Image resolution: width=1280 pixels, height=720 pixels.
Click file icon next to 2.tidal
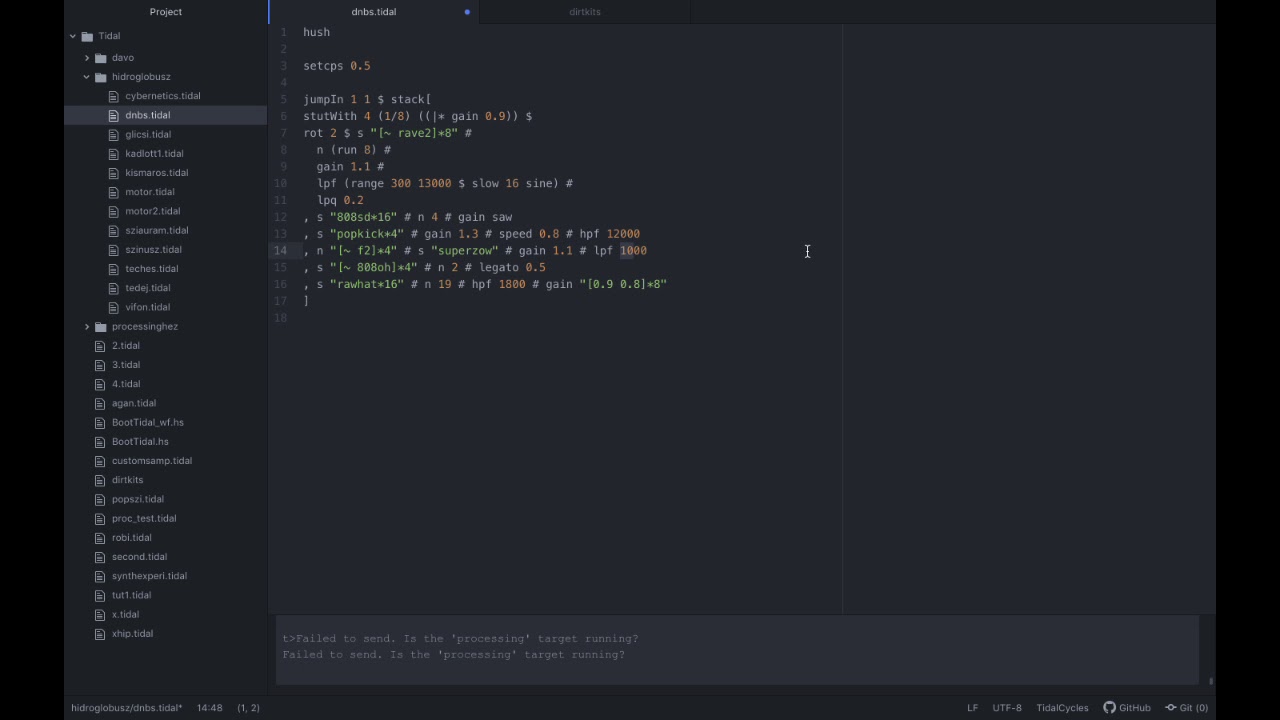tap(100, 346)
